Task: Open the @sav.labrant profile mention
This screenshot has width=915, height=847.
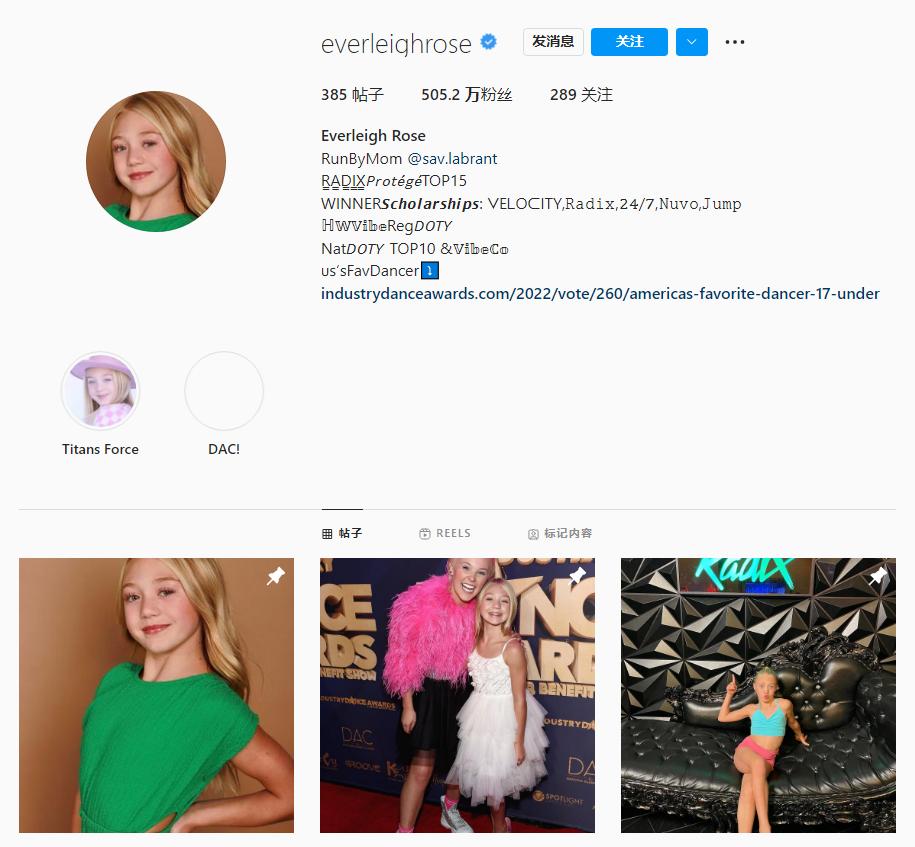Action: coord(452,159)
